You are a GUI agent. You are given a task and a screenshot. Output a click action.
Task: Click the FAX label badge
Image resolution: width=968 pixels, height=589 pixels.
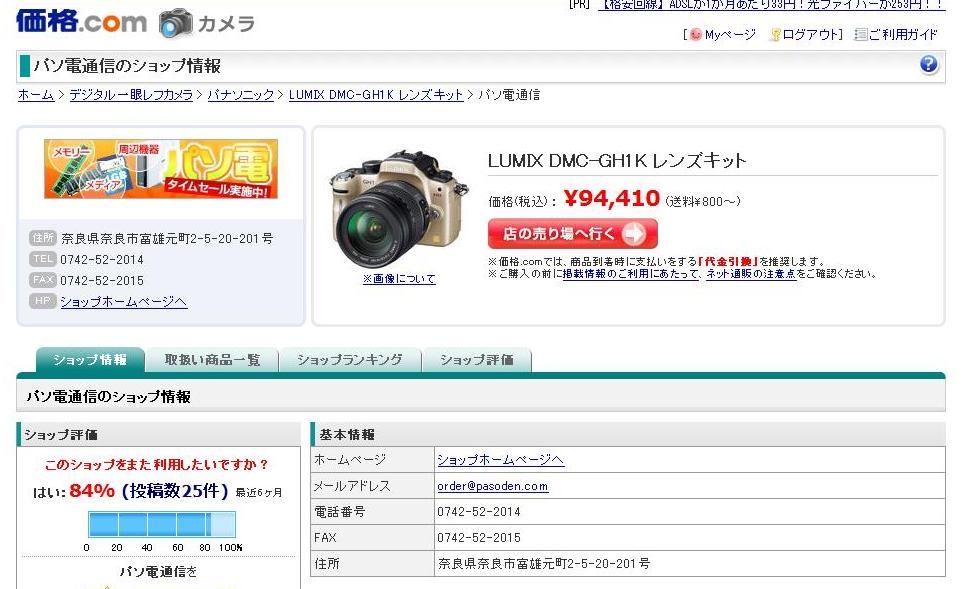pos(43,280)
